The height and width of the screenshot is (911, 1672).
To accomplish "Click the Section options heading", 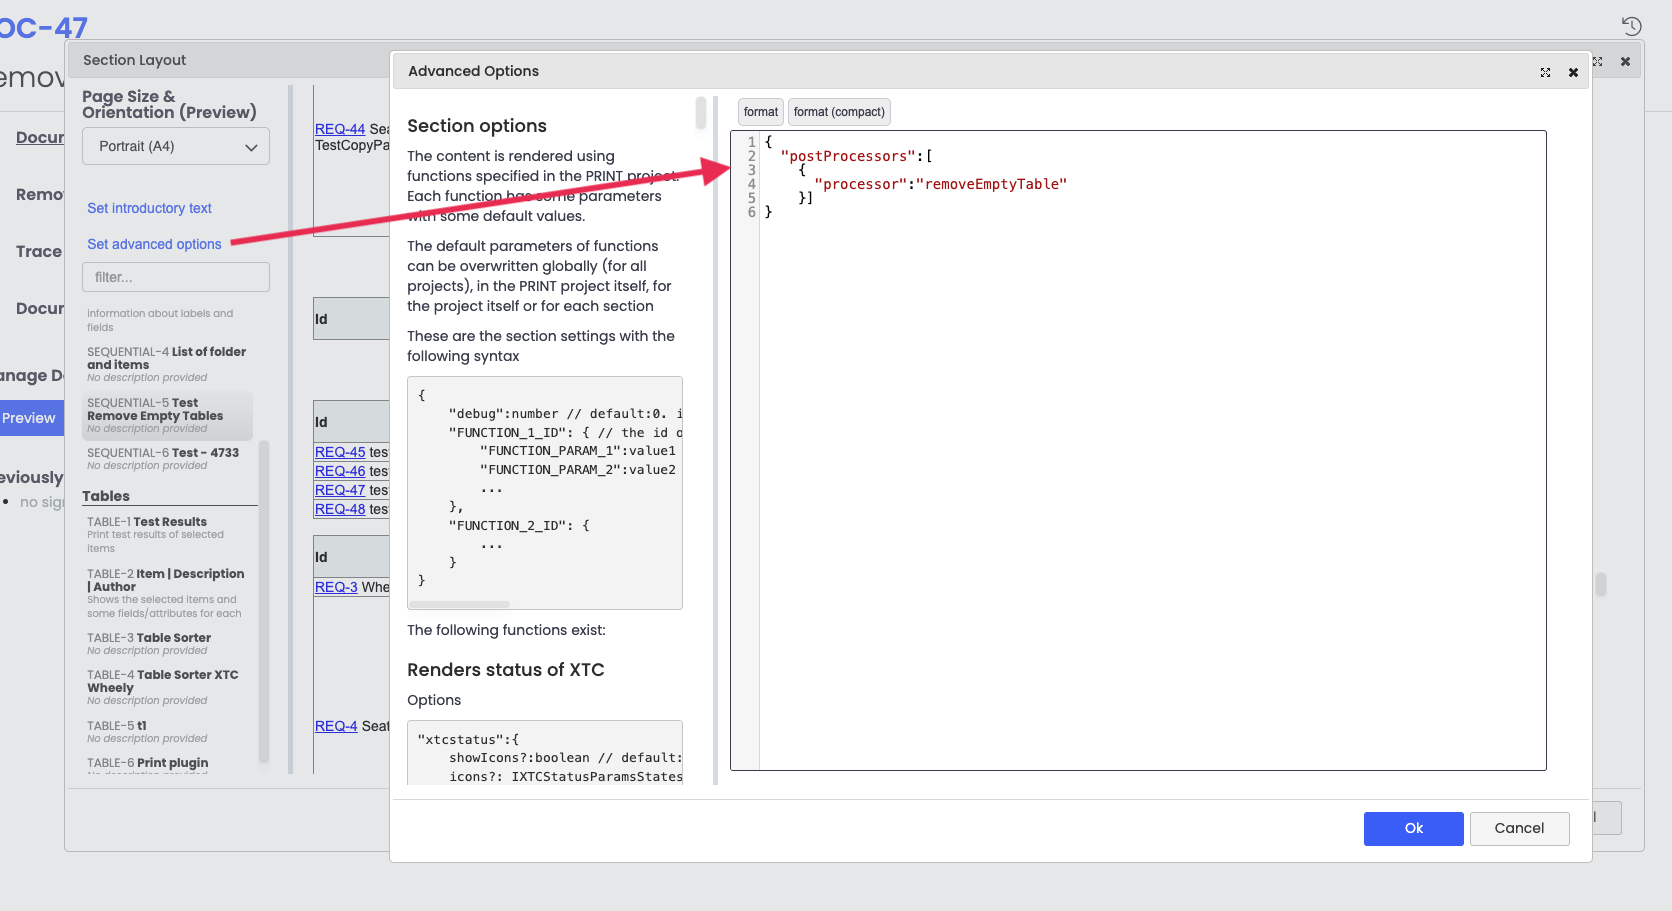I will tap(477, 126).
